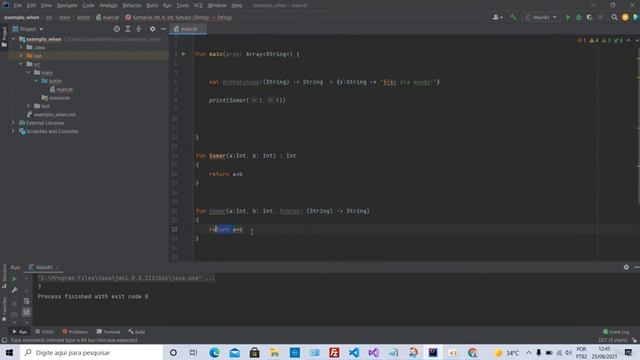
Task: Open the Terminal tool window
Action: pyautogui.click(x=108, y=331)
